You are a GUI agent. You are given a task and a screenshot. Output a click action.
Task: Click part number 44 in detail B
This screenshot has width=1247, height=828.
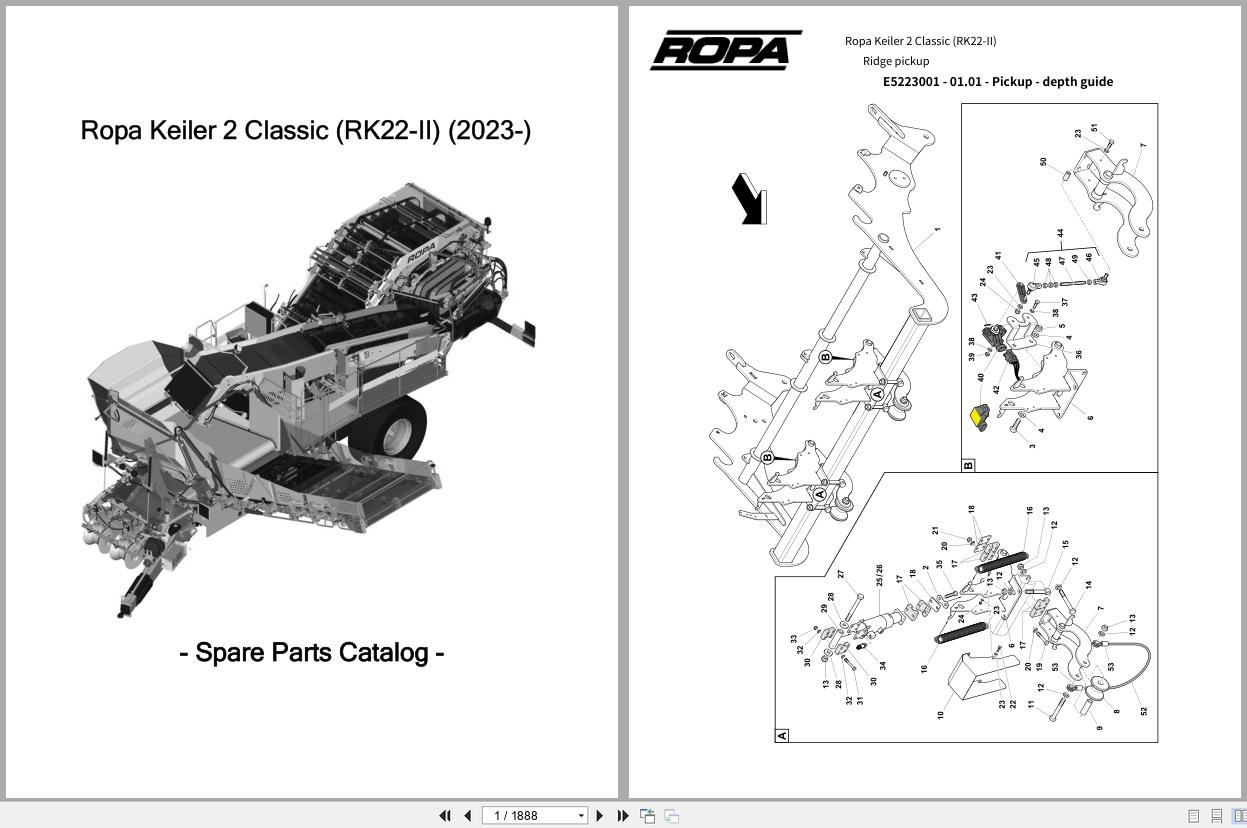pyautogui.click(x=1060, y=234)
